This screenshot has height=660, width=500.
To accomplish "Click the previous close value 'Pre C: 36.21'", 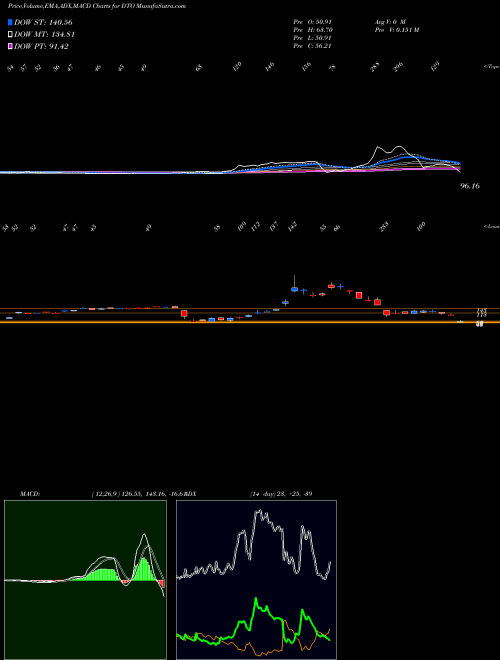I will point(313,46).
